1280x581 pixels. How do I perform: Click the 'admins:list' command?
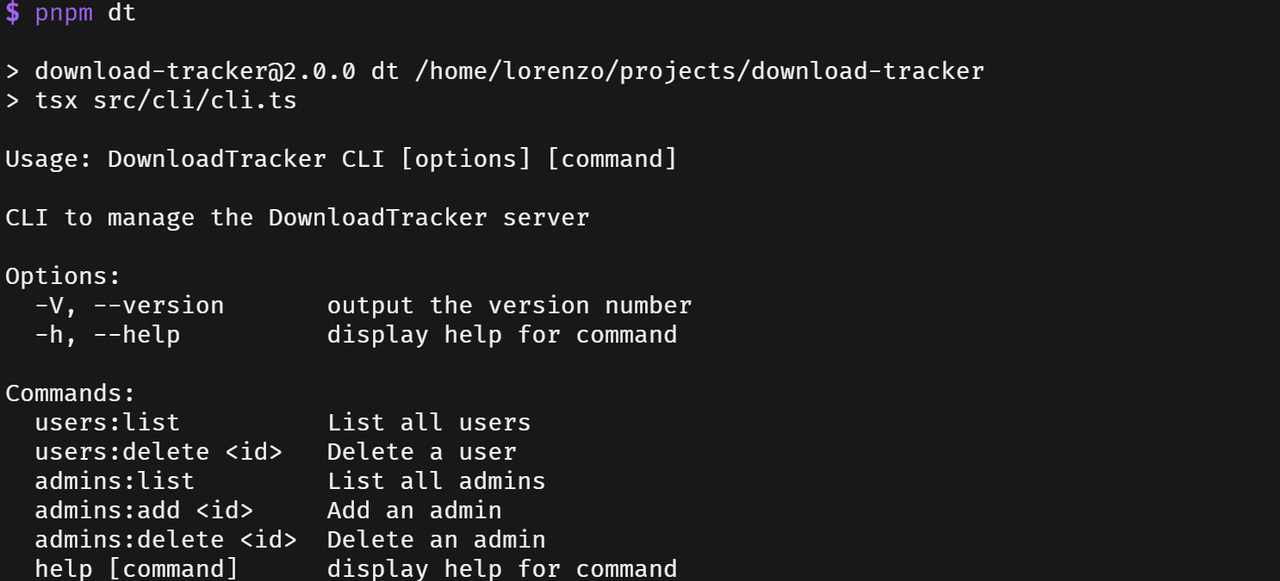click(x=114, y=481)
